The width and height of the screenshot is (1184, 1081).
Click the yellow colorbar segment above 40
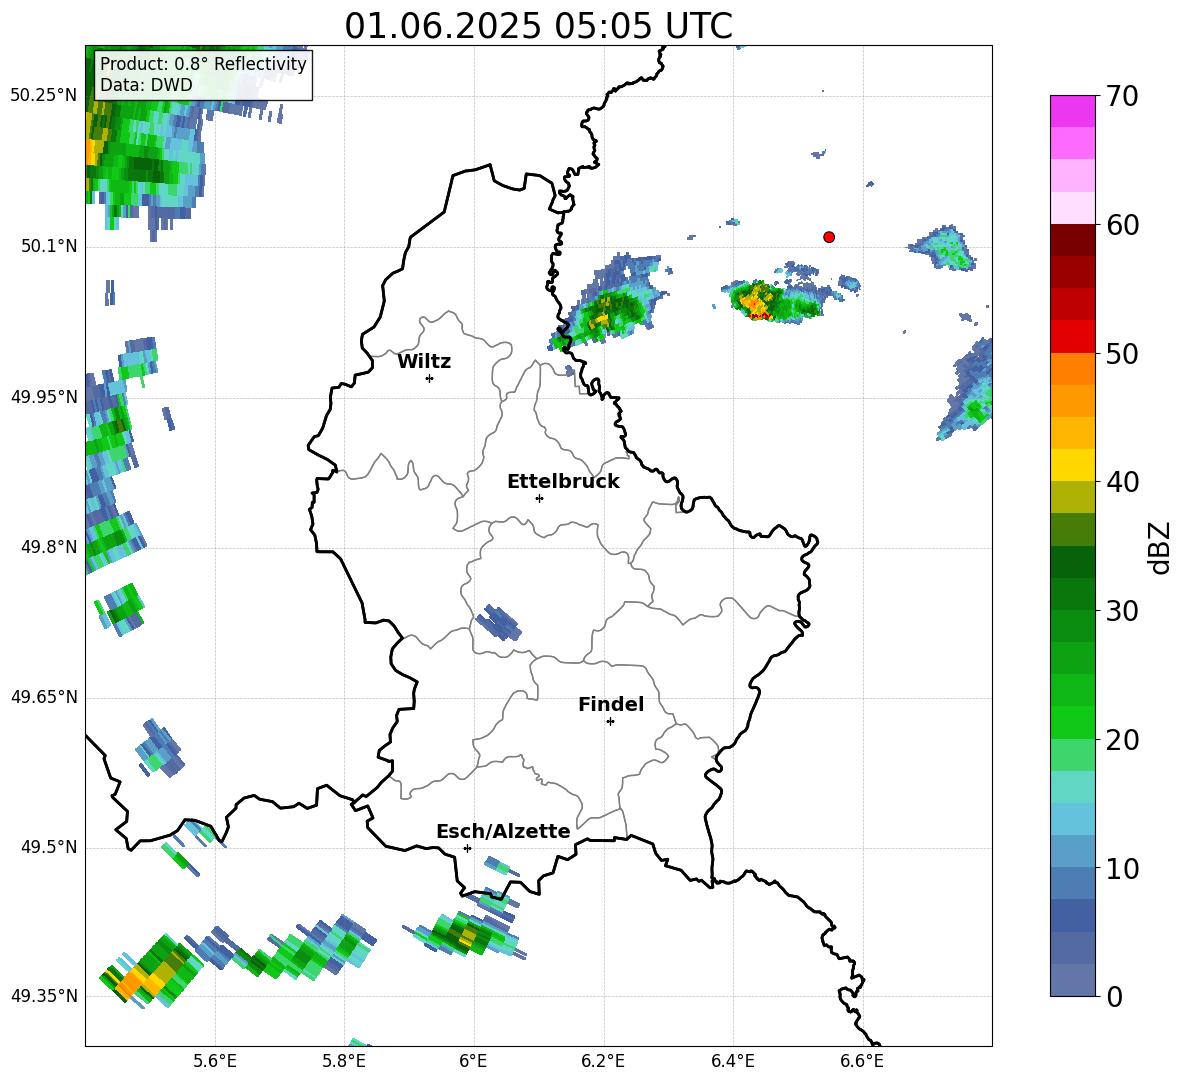tap(1073, 465)
